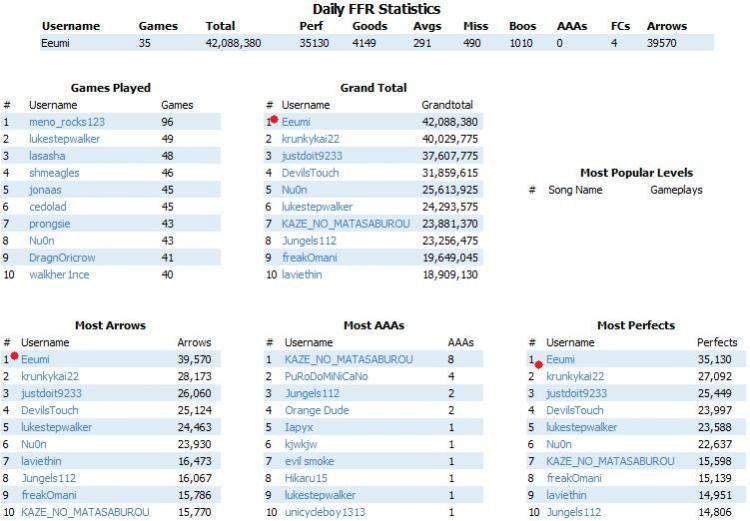Click DragnOricrow in Games Played list
This screenshot has width=750, height=521.
[62, 258]
